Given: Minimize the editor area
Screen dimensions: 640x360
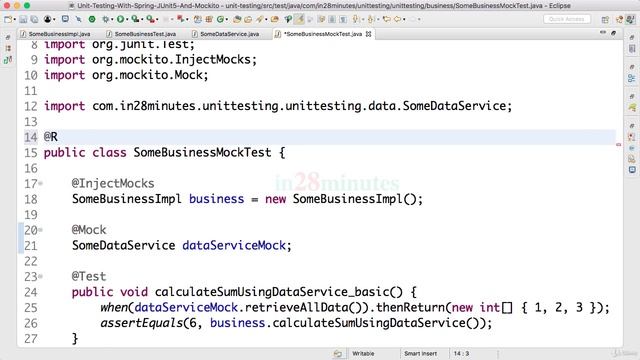Looking at the screenshot, I should click(x=603, y=32).
